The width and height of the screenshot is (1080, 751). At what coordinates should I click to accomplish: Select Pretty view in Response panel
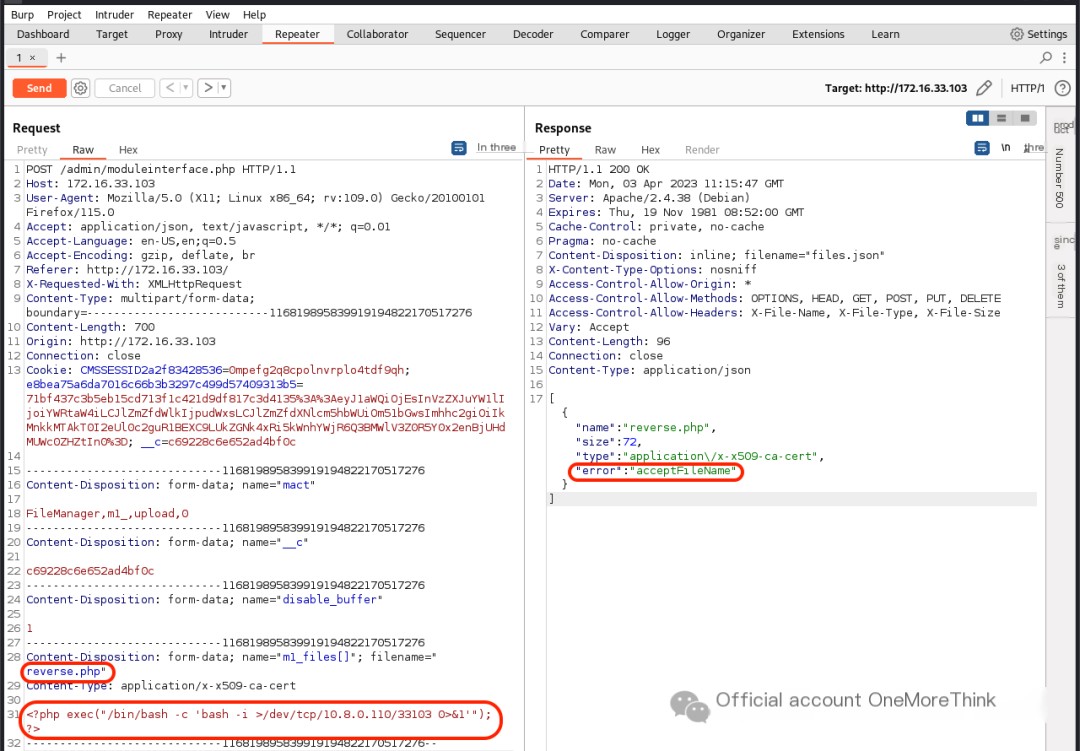click(x=554, y=150)
